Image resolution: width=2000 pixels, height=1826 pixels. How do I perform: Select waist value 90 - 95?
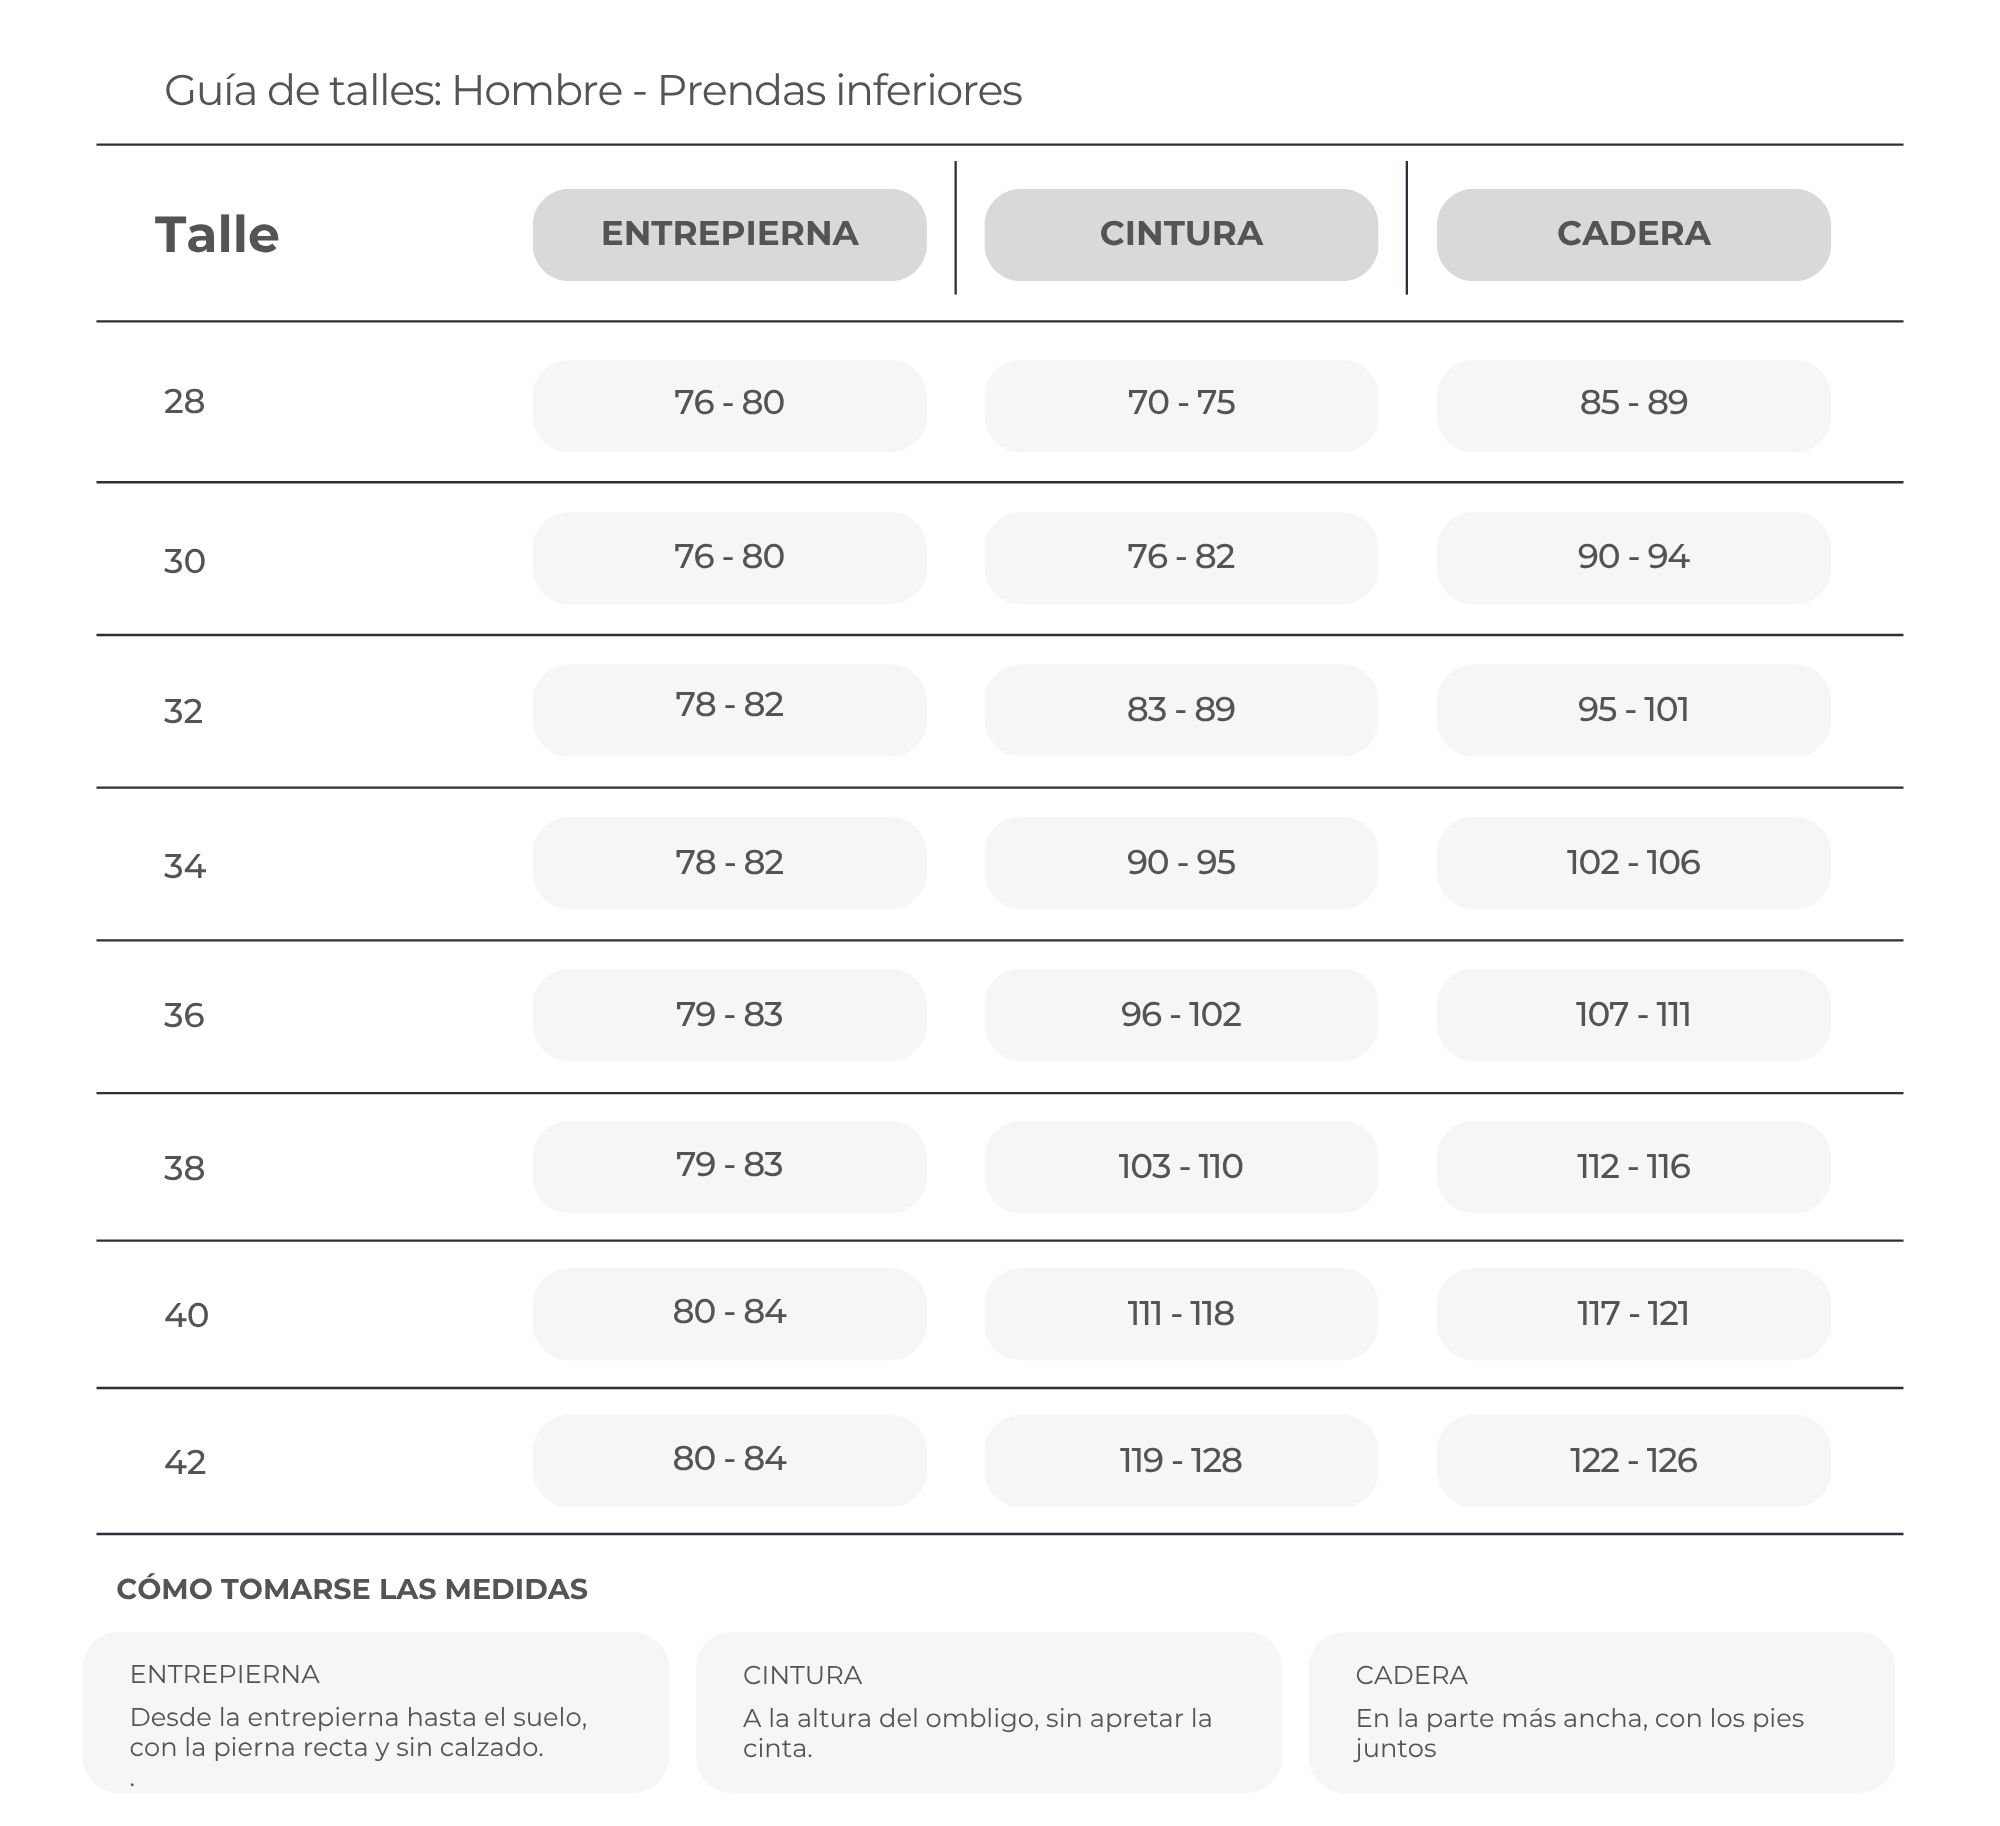tap(1181, 863)
